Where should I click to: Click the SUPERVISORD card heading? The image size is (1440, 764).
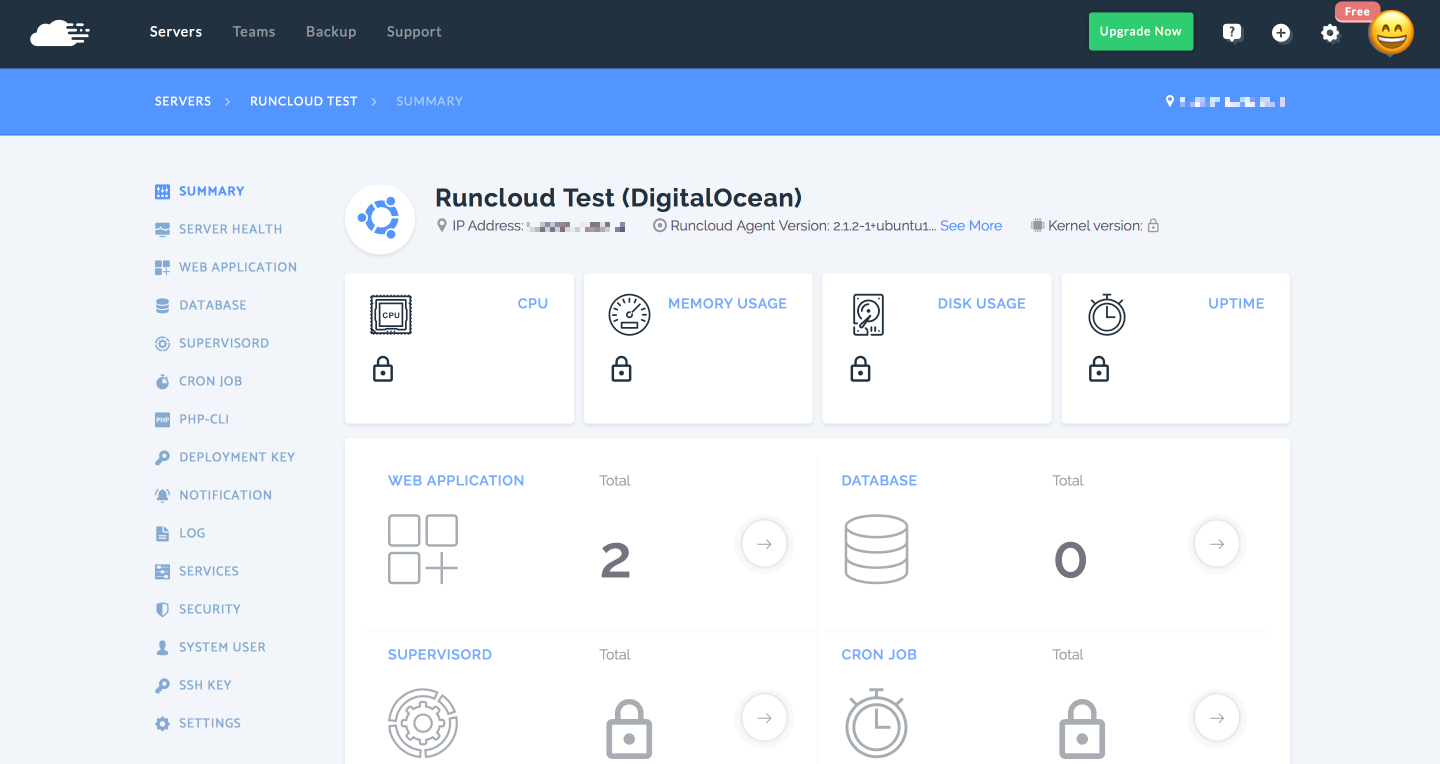440,655
